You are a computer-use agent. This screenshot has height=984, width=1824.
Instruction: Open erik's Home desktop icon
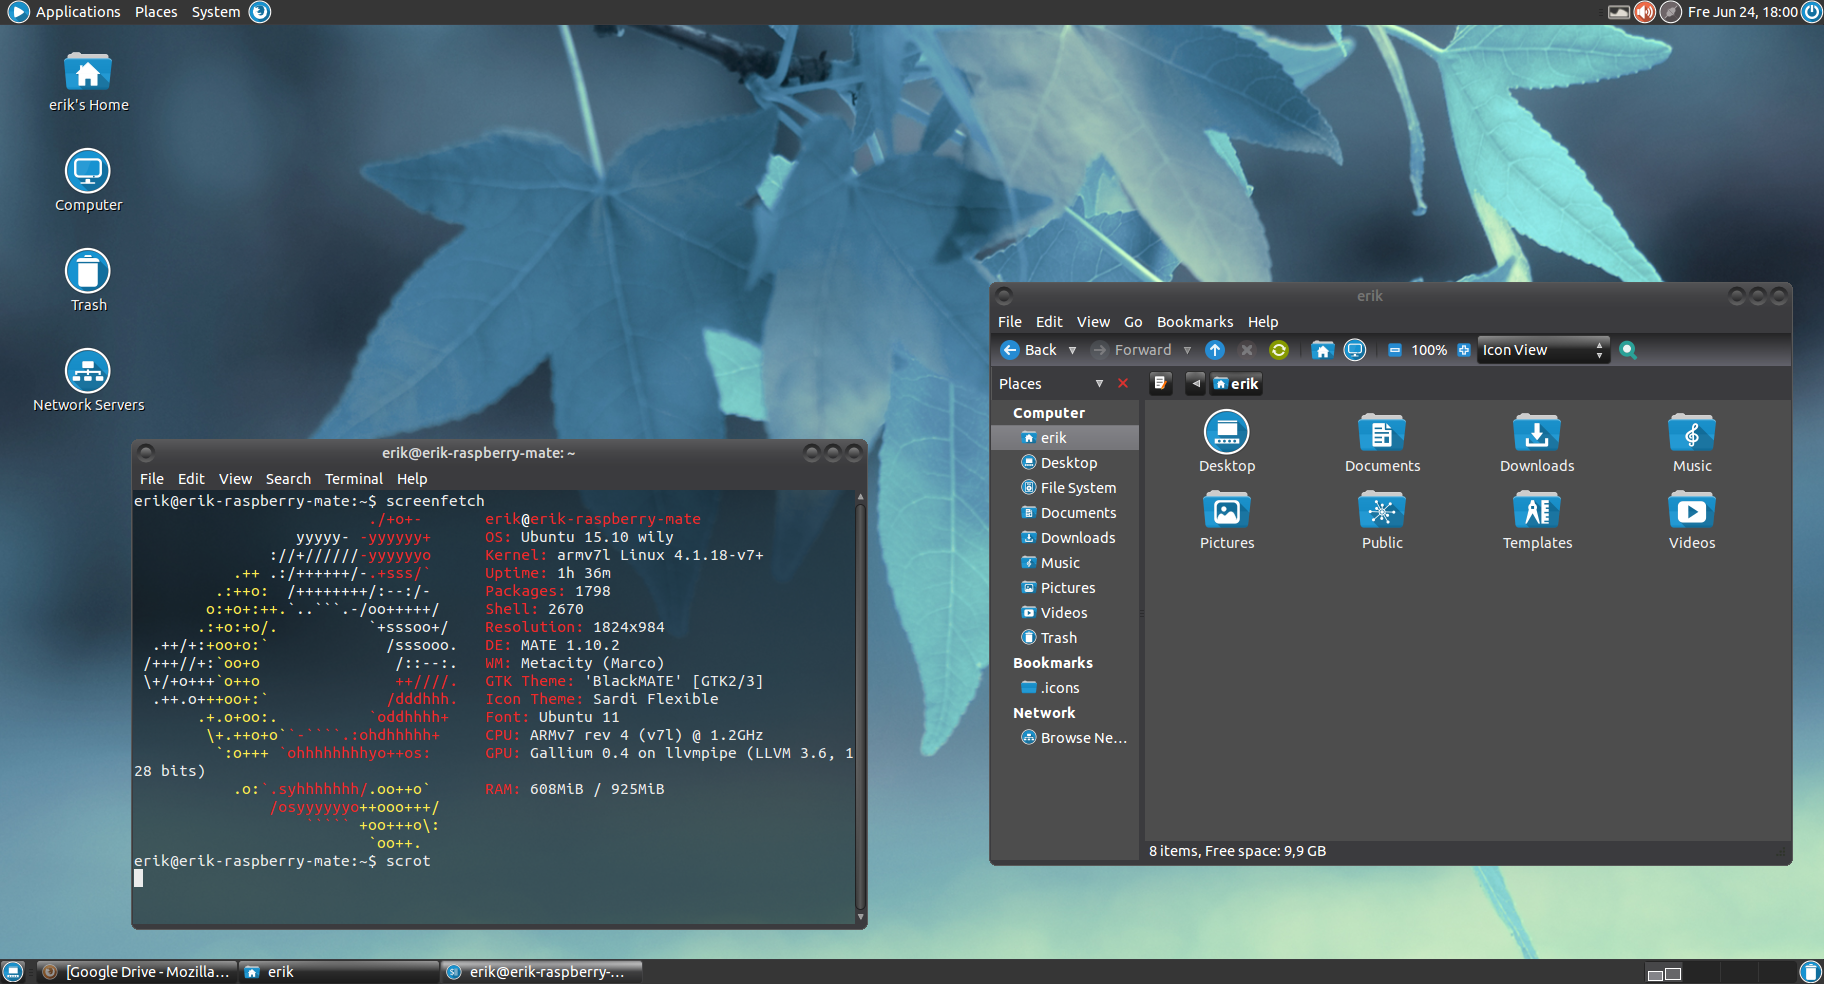click(x=88, y=82)
